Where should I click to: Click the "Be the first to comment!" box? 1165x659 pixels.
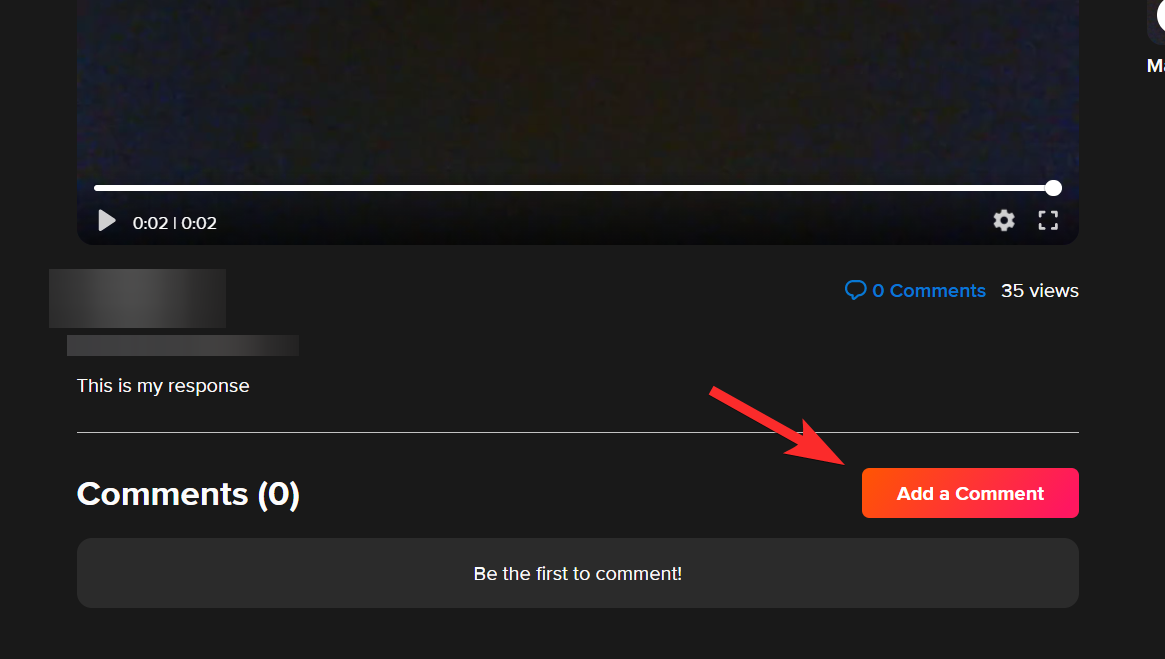(577, 573)
